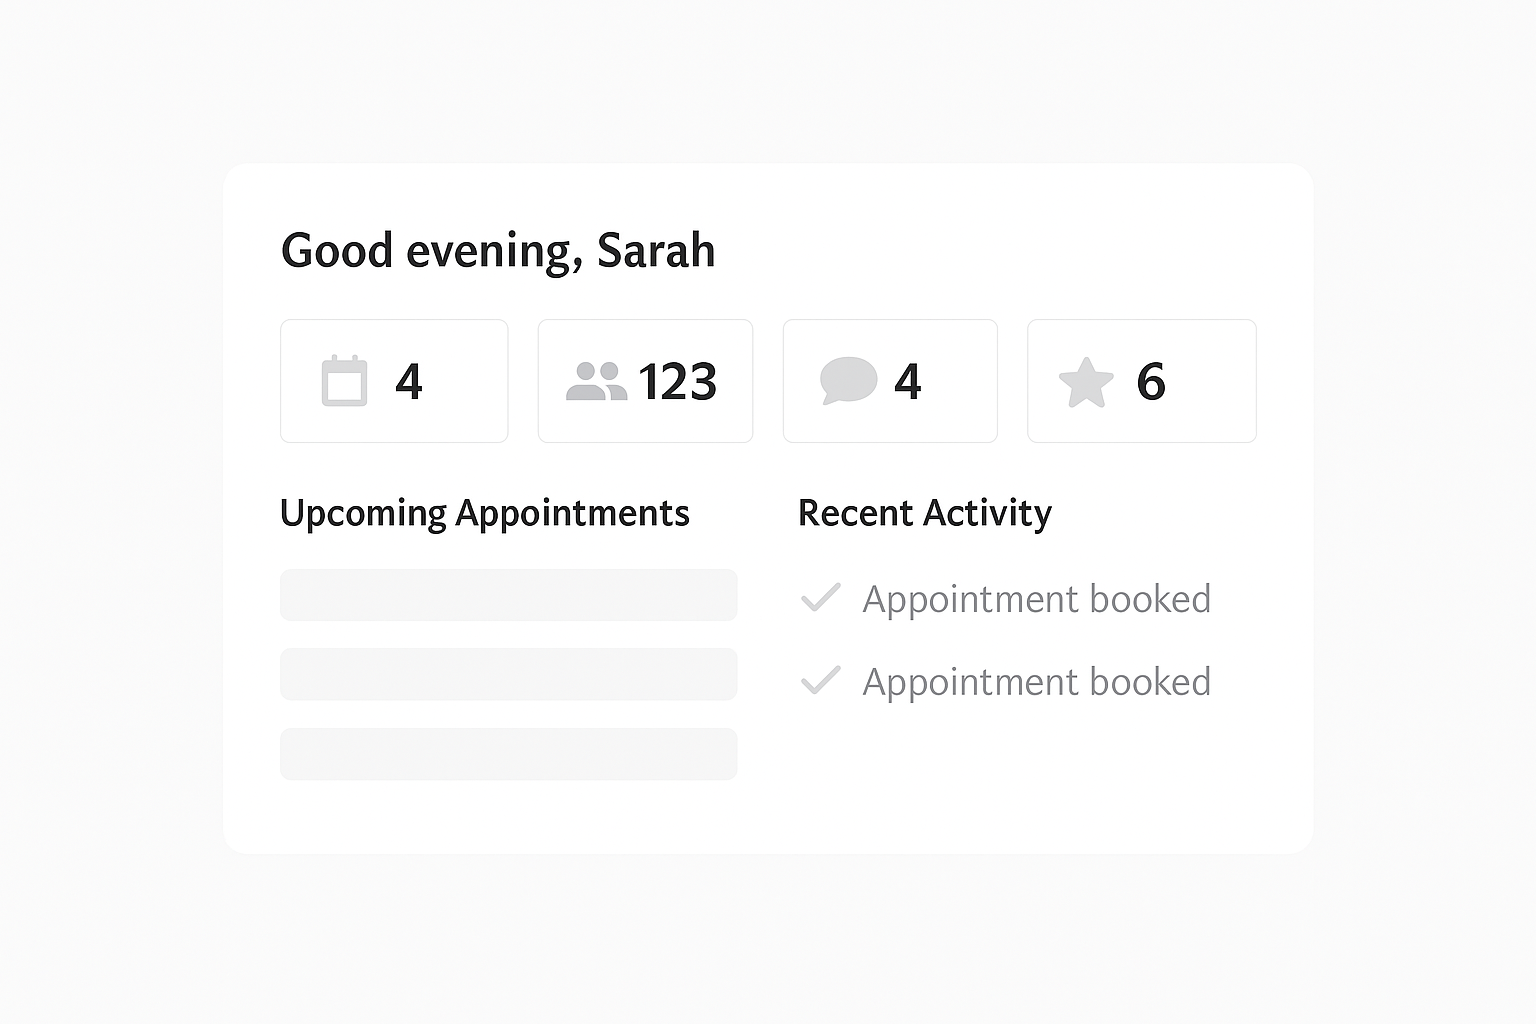
Task: Select the second Appointment booked entry
Action: pyautogui.click(x=1036, y=681)
